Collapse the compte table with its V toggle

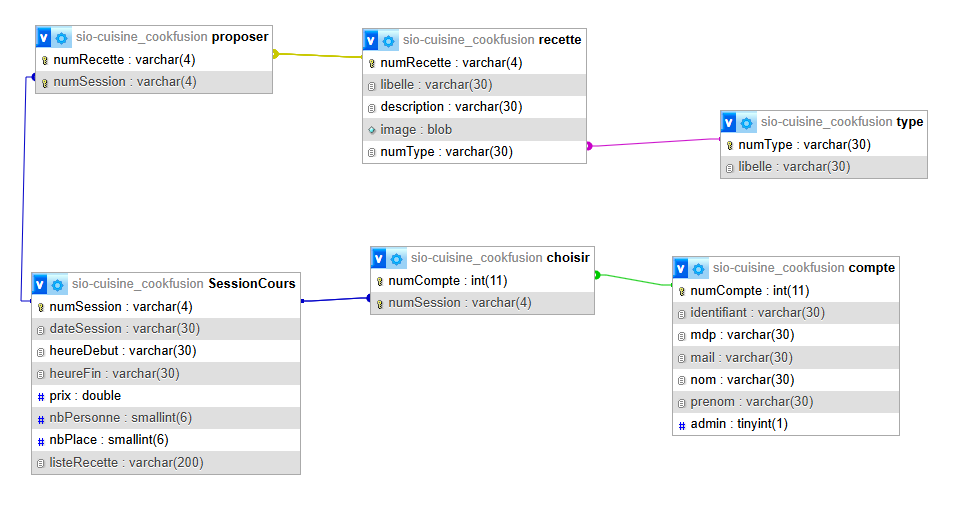pos(681,269)
